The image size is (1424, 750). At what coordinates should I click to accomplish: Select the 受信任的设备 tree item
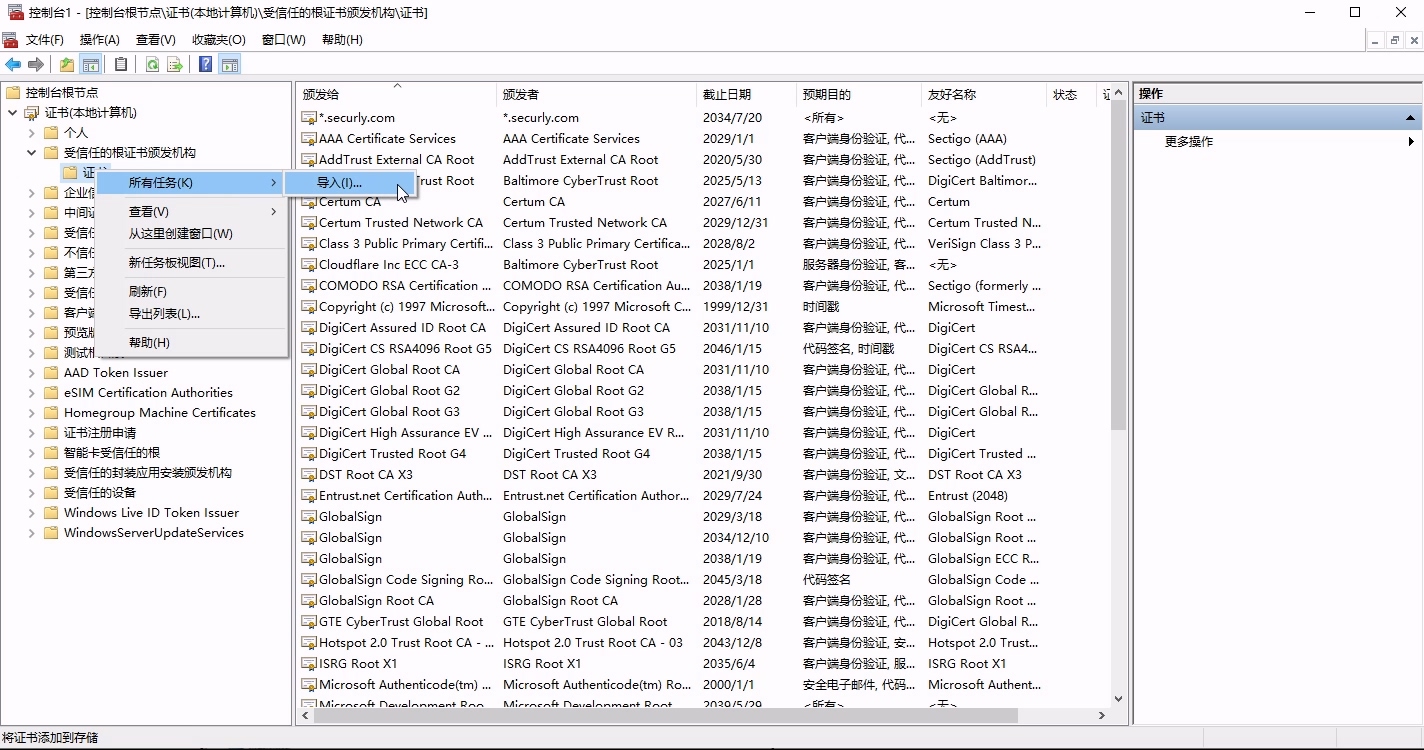click(x=100, y=492)
